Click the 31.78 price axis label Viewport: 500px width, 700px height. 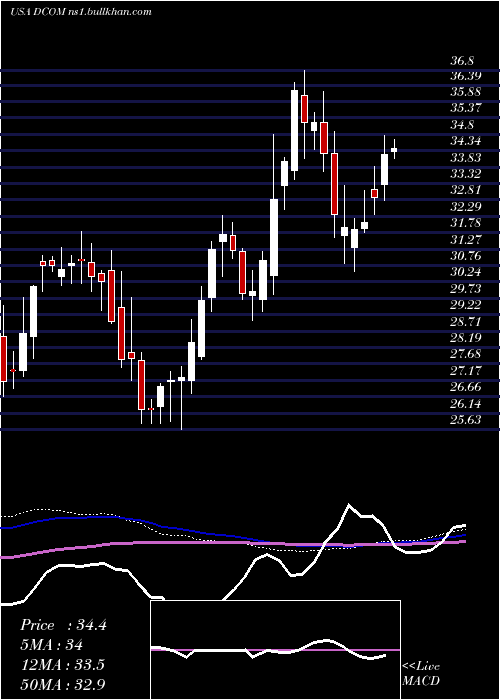tap(466, 223)
